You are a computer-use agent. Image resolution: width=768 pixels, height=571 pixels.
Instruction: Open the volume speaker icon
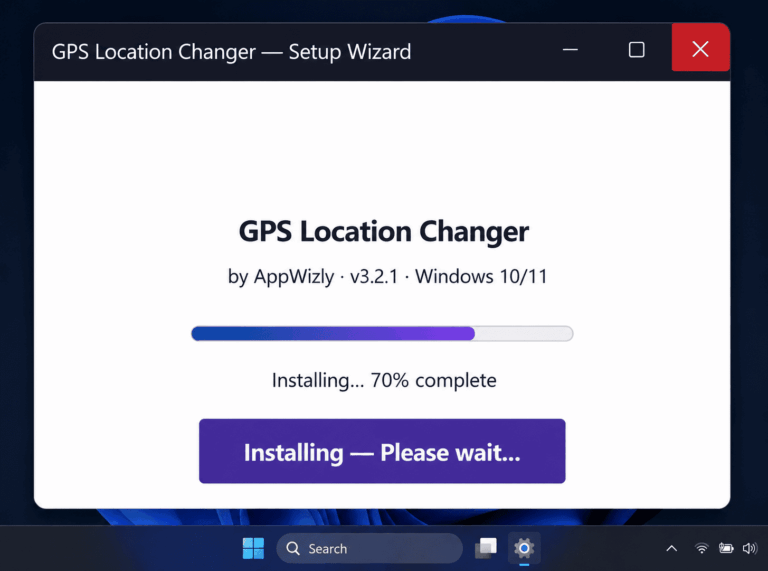[749, 548]
